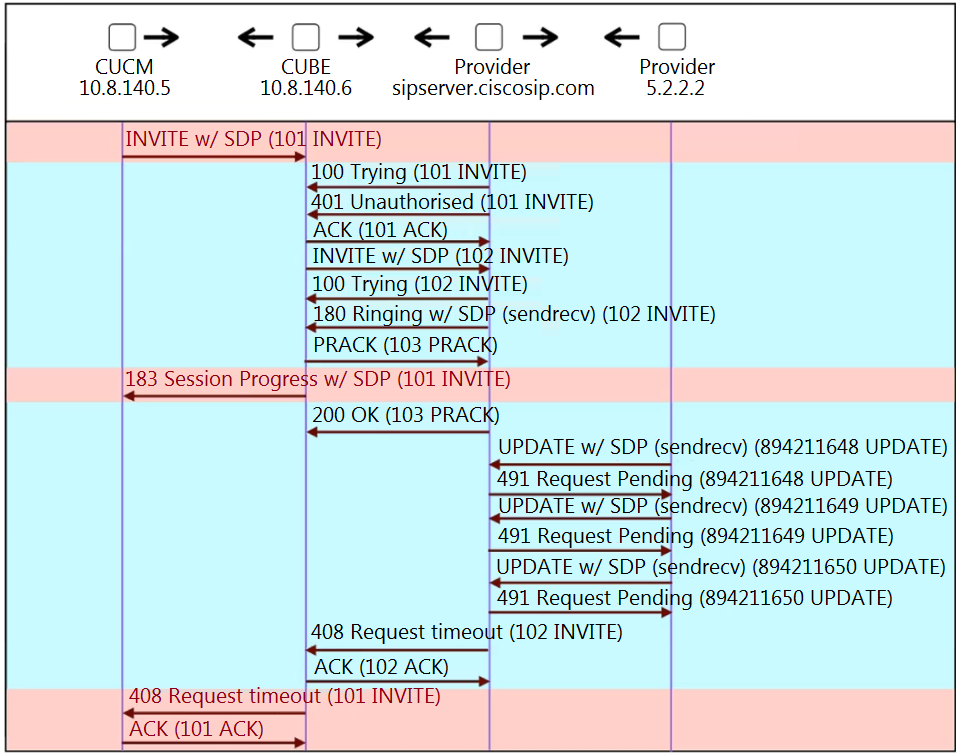
Task: Open the 183 Session Progress message
Action: click(x=317, y=380)
